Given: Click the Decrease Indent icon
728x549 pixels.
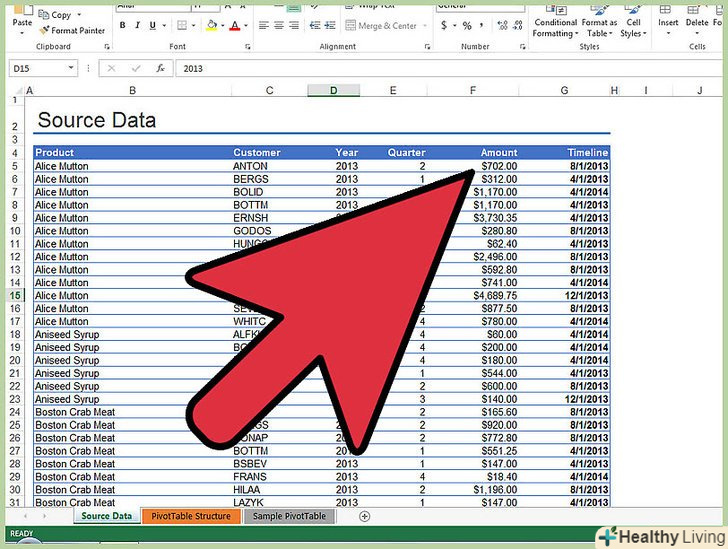Looking at the screenshot, I should point(315,26).
